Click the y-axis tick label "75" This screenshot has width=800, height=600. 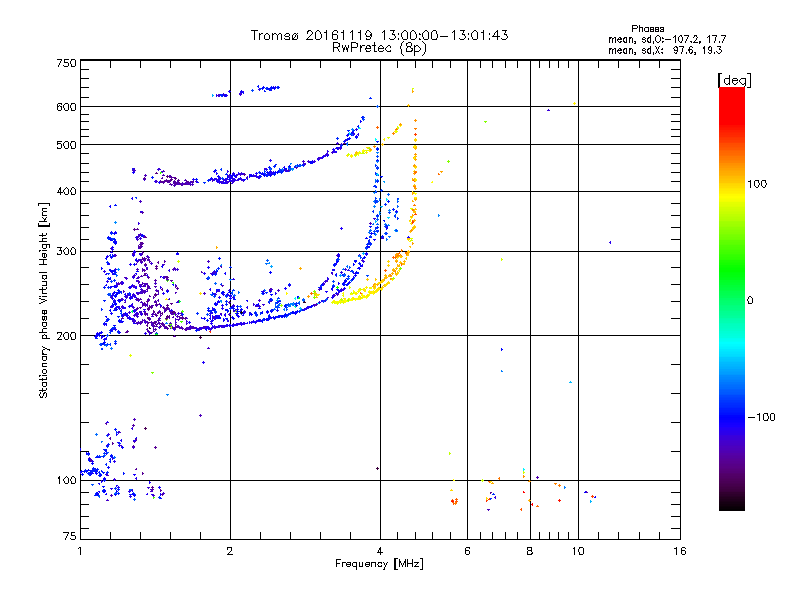tap(70, 536)
